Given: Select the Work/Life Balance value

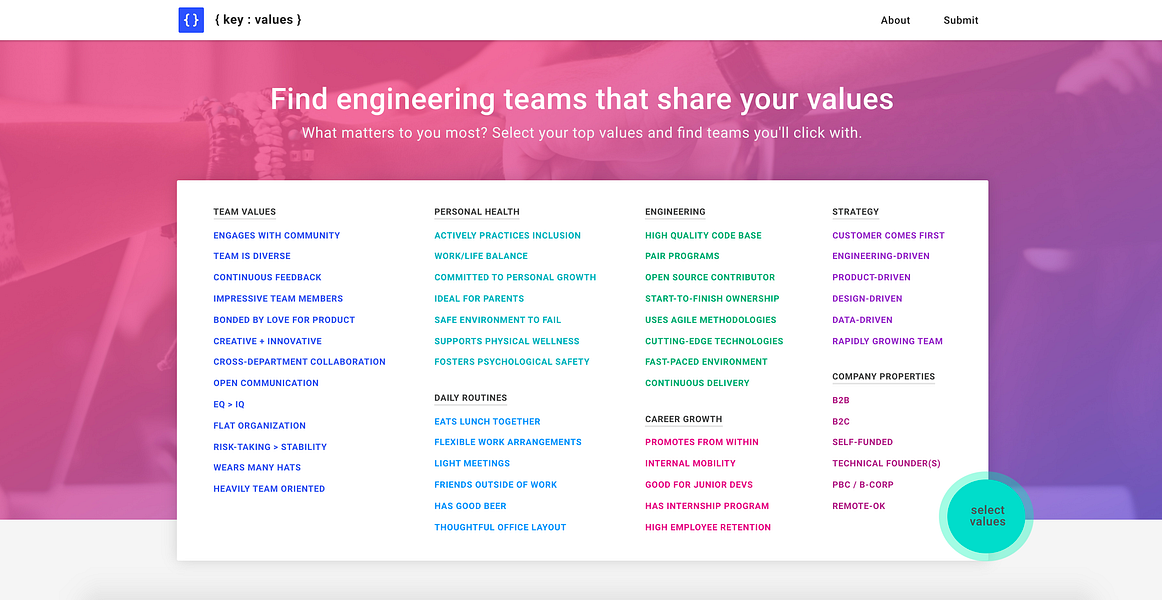Looking at the screenshot, I should pyautogui.click(x=482, y=256).
